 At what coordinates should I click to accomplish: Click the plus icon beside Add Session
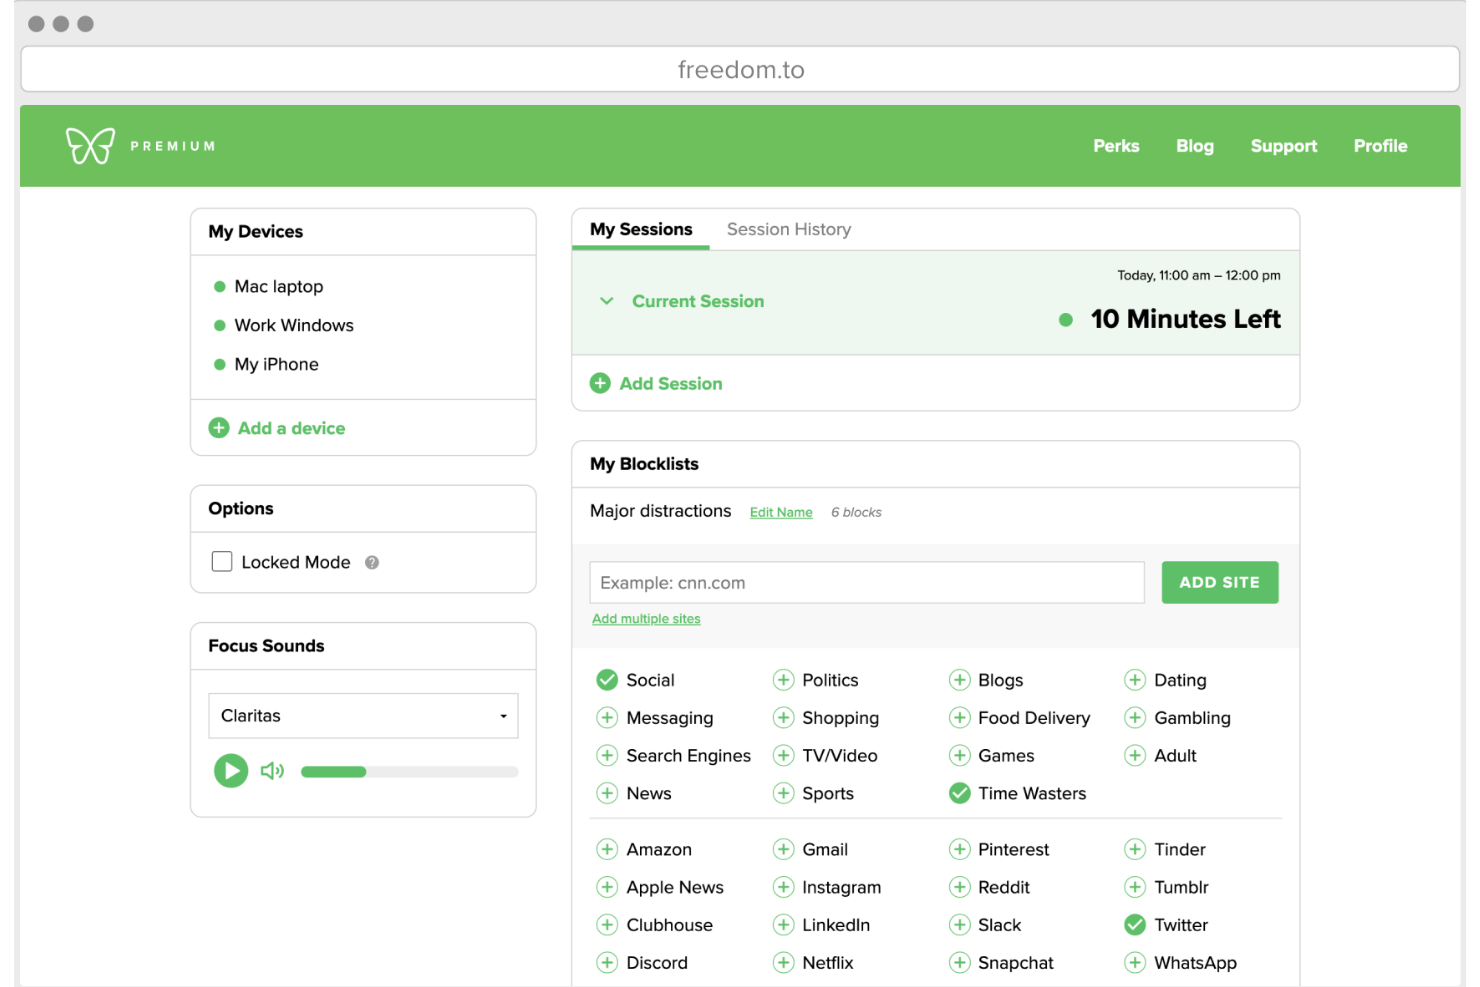600,383
